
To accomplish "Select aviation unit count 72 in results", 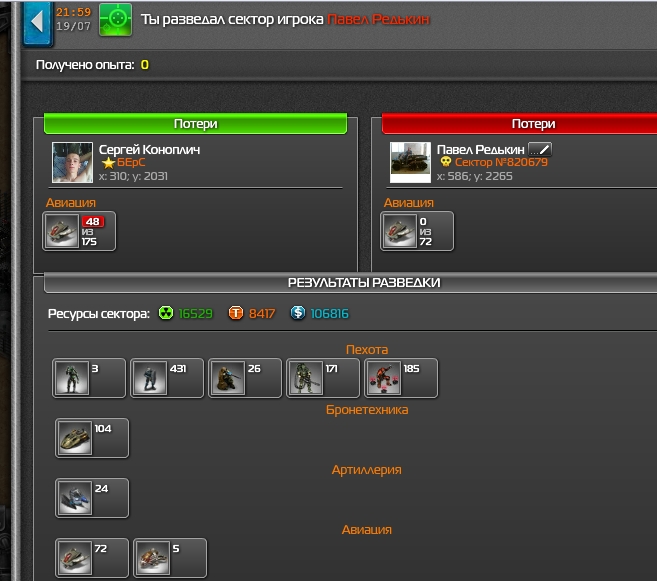I will click(x=92, y=558).
